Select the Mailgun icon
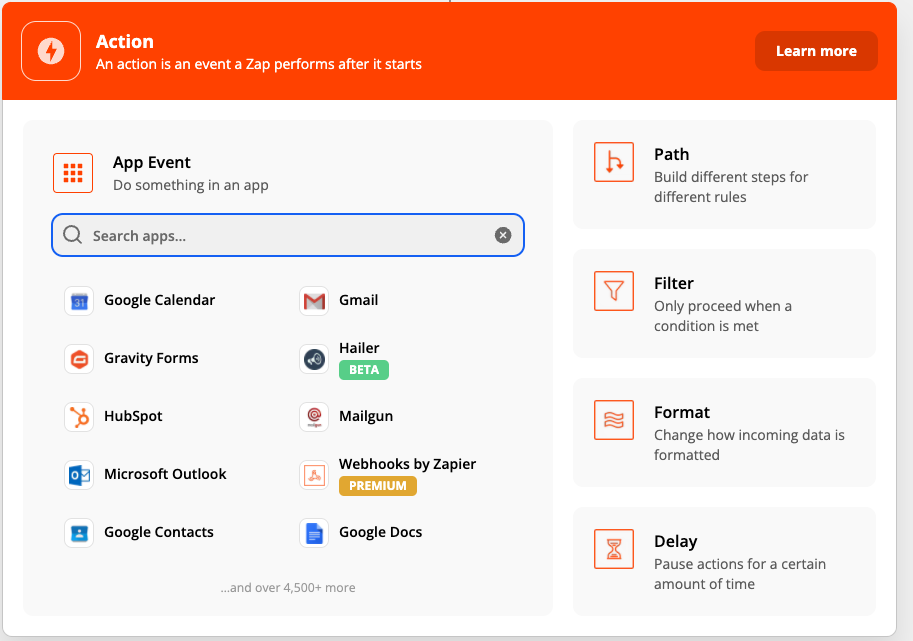This screenshot has height=641, width=913. [314, 417]
